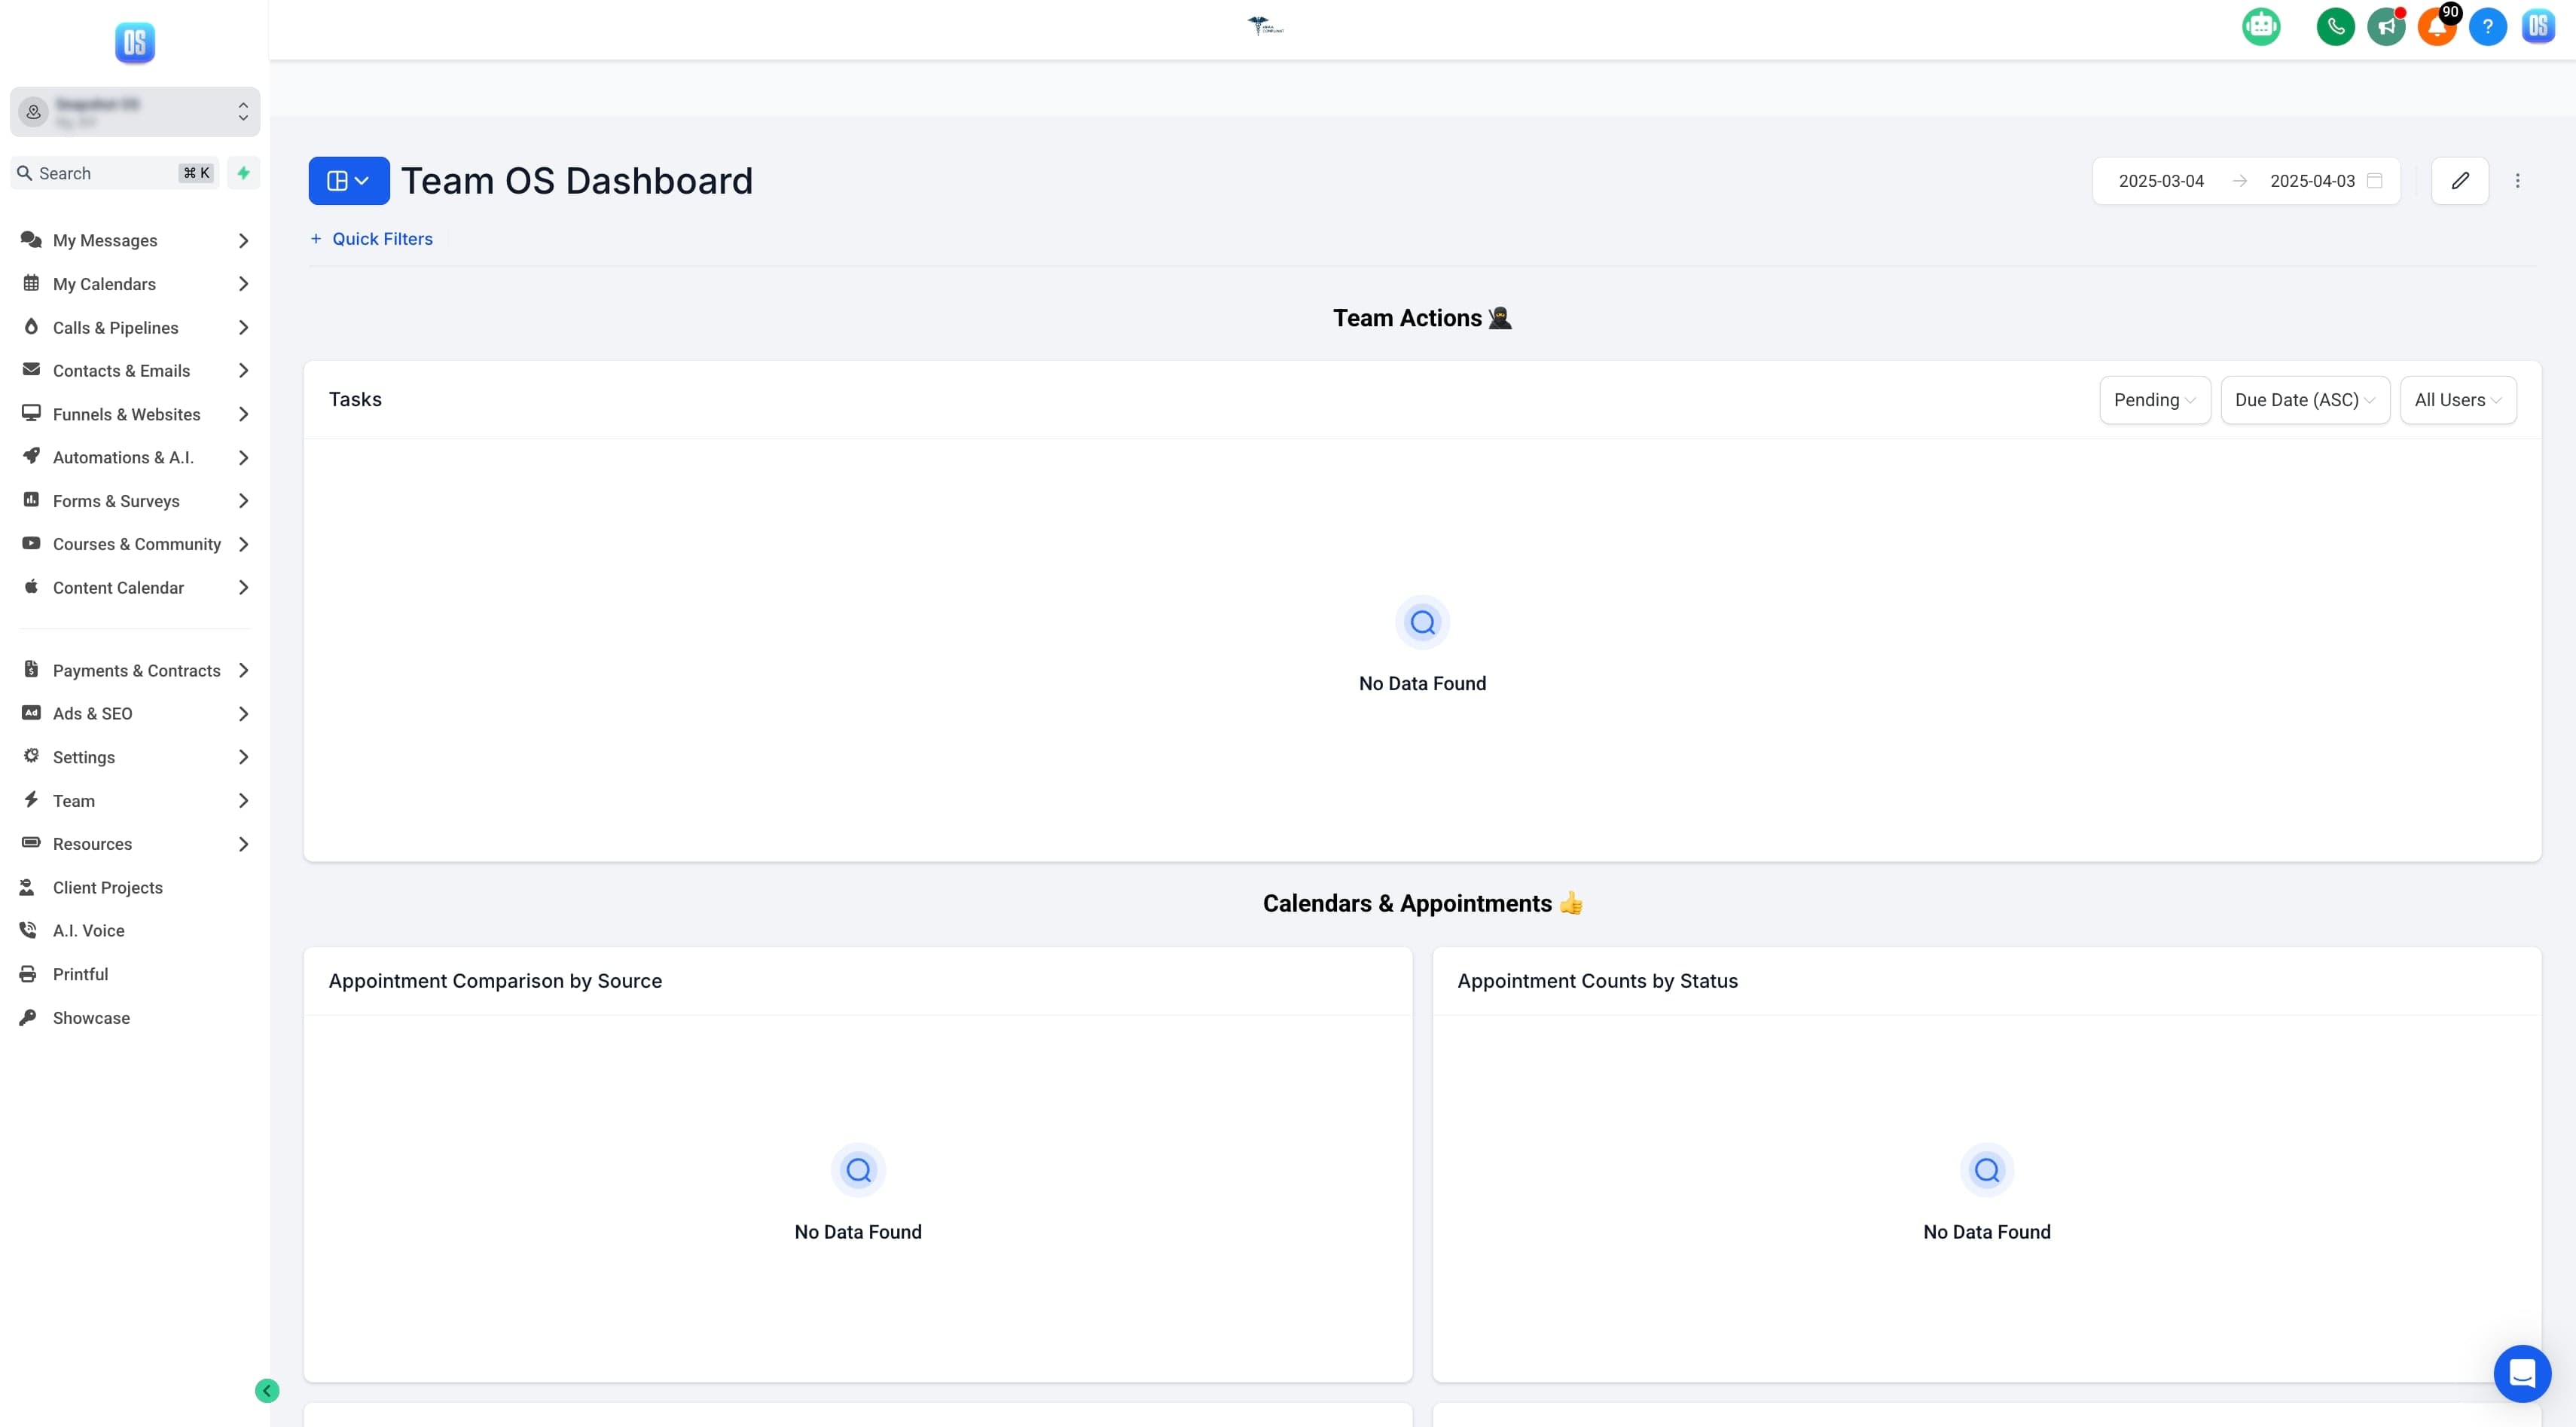Click the My Messages chat icon

tap(31, 240)
